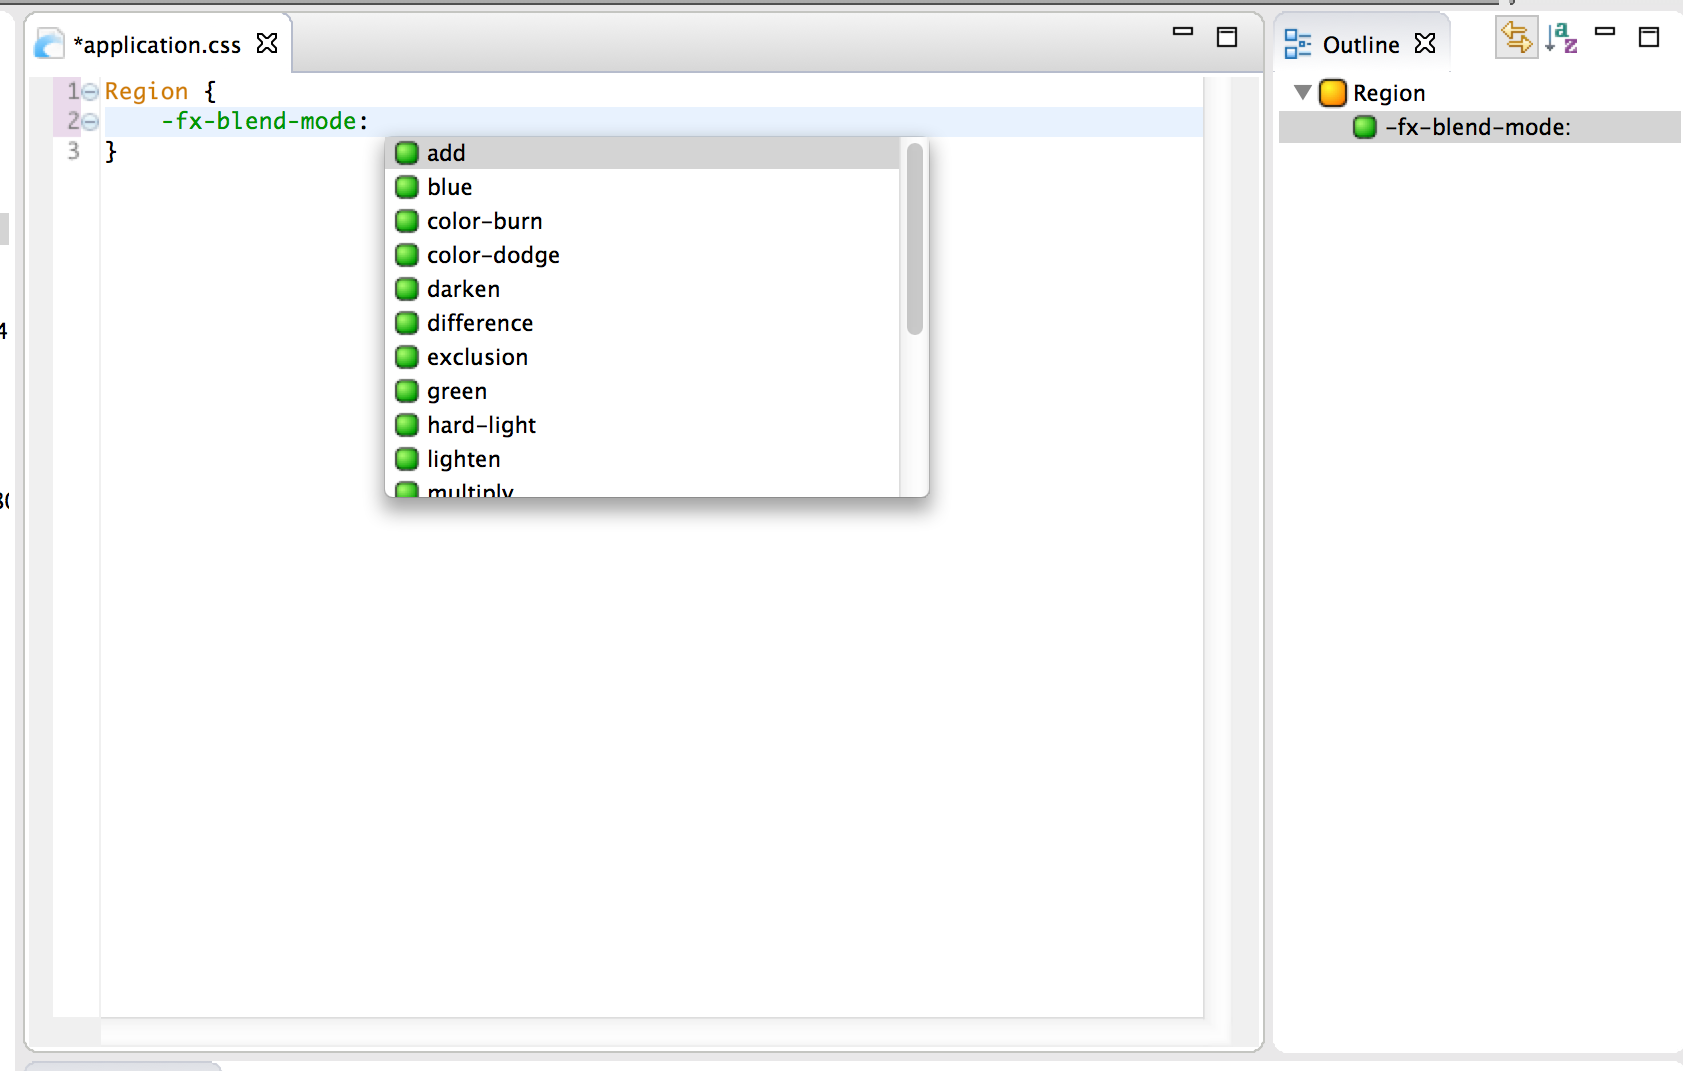Image resolution: width=1683 pixels, height=1071 pixels.
Task: Pick 'color-burn' blend mode suggestion
Action: 484,221
